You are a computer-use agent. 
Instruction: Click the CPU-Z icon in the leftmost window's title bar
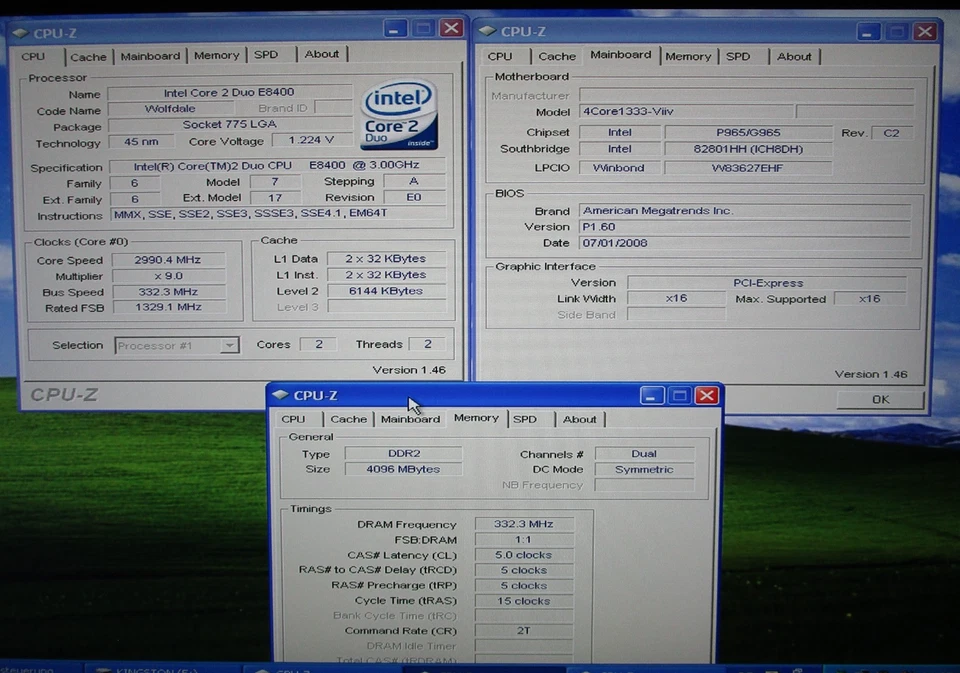tap(20, 33)
